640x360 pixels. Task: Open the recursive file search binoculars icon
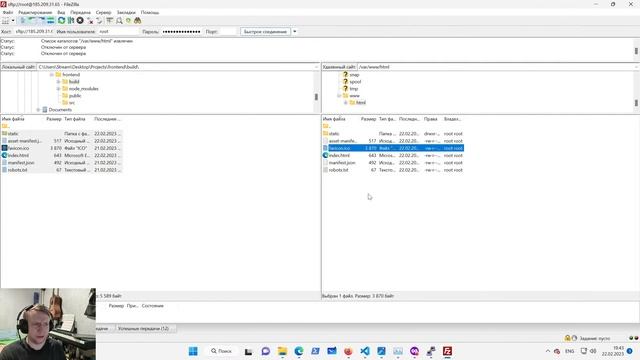[138, 20]
